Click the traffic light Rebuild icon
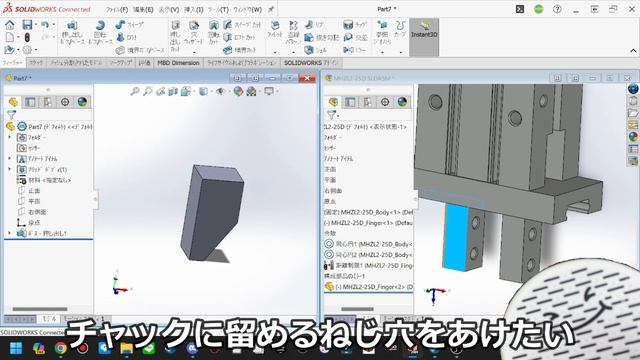The image size is (640, 360). [27, 38]
